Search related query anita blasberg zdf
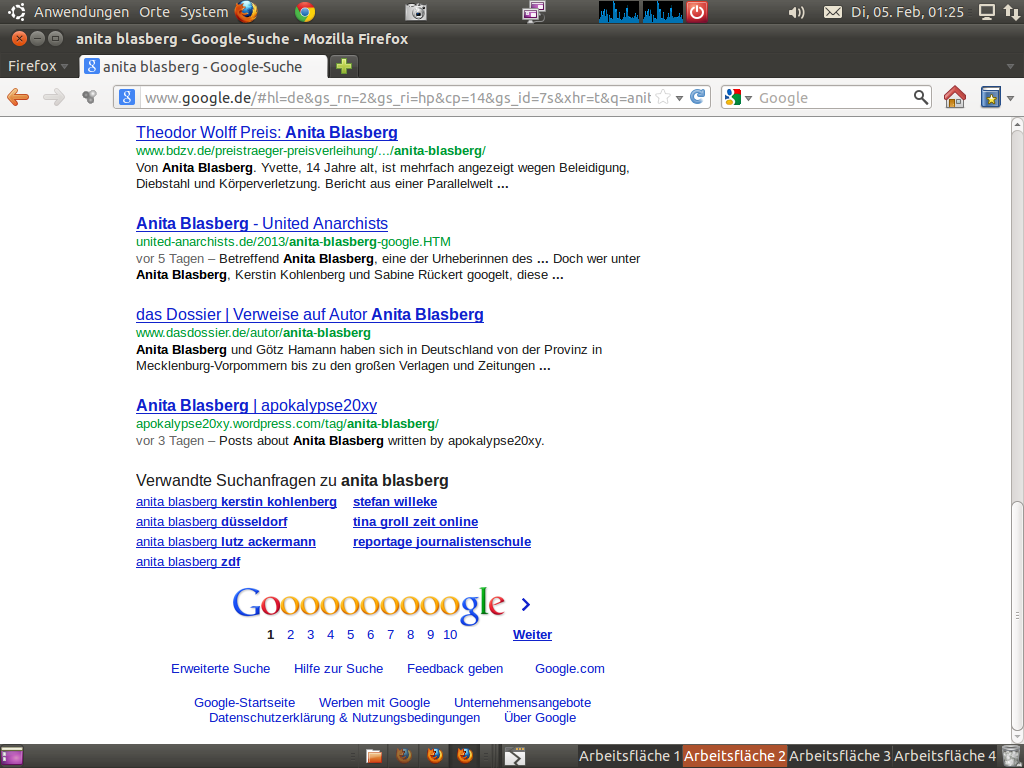Image resolution: width=1024 pixels, height=768 pixels. 188,562
